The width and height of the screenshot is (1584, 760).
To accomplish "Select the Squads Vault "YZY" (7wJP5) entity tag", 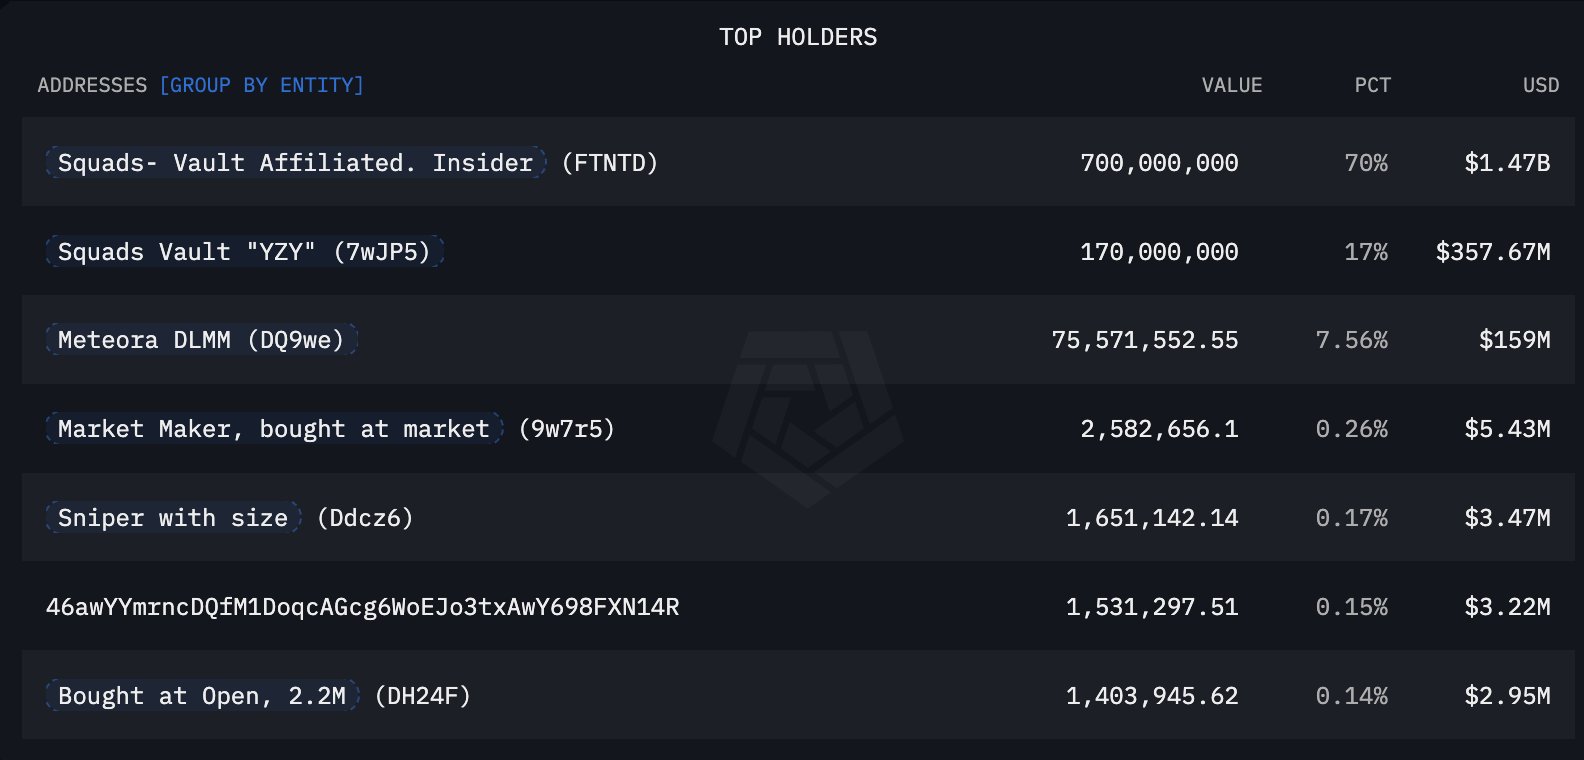I will pyautogui.click(x=244, y=252).
